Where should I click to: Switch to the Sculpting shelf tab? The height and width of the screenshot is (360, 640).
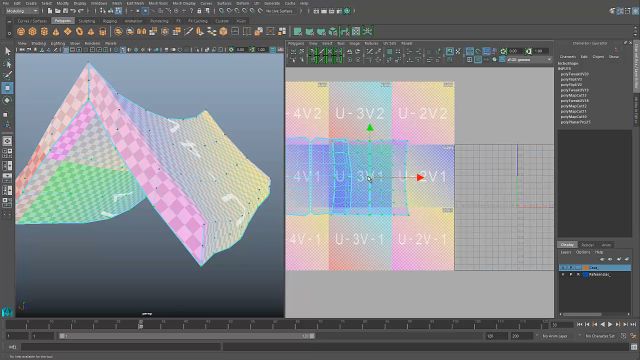[87, 21]
